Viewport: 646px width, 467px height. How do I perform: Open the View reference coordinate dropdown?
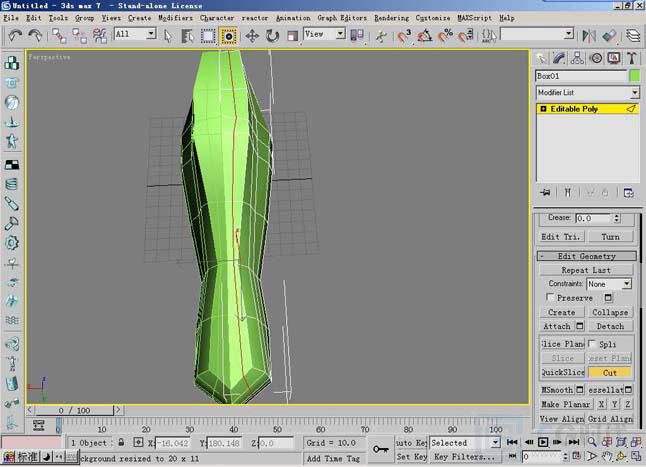point(324,34)
